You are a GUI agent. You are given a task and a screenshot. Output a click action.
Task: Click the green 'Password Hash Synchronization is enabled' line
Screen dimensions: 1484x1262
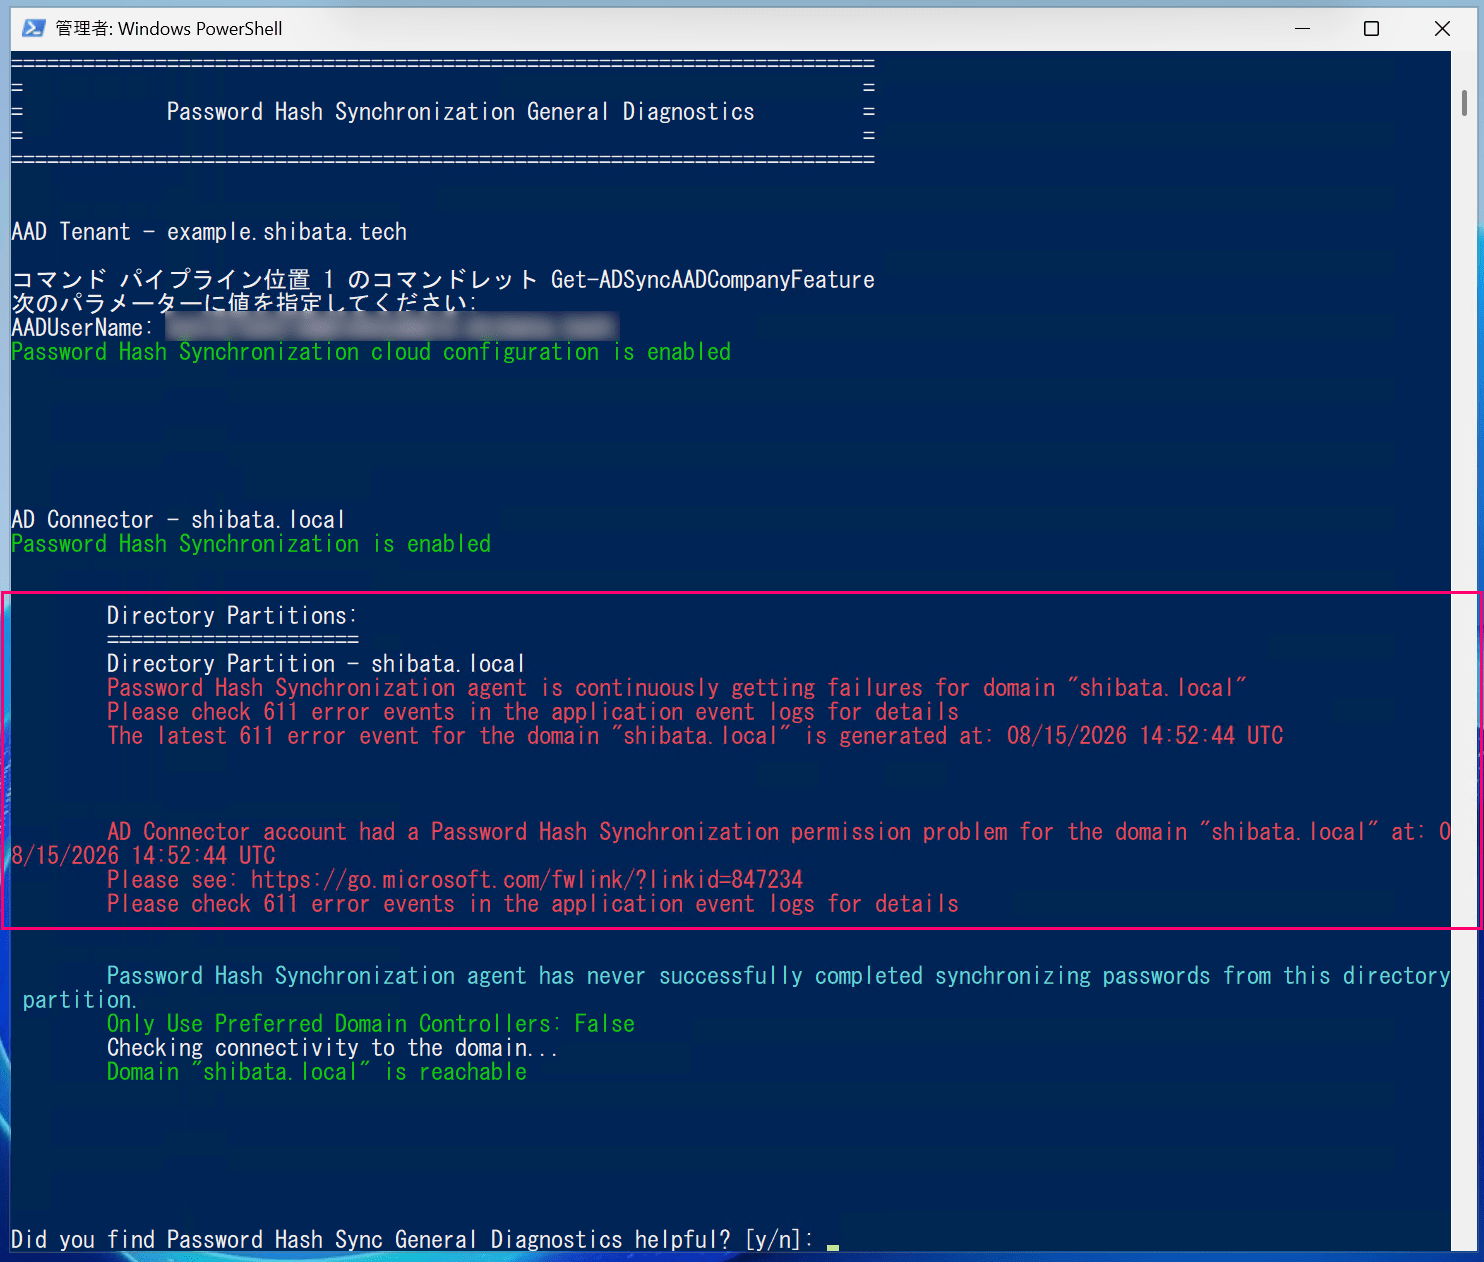point(251,544)
